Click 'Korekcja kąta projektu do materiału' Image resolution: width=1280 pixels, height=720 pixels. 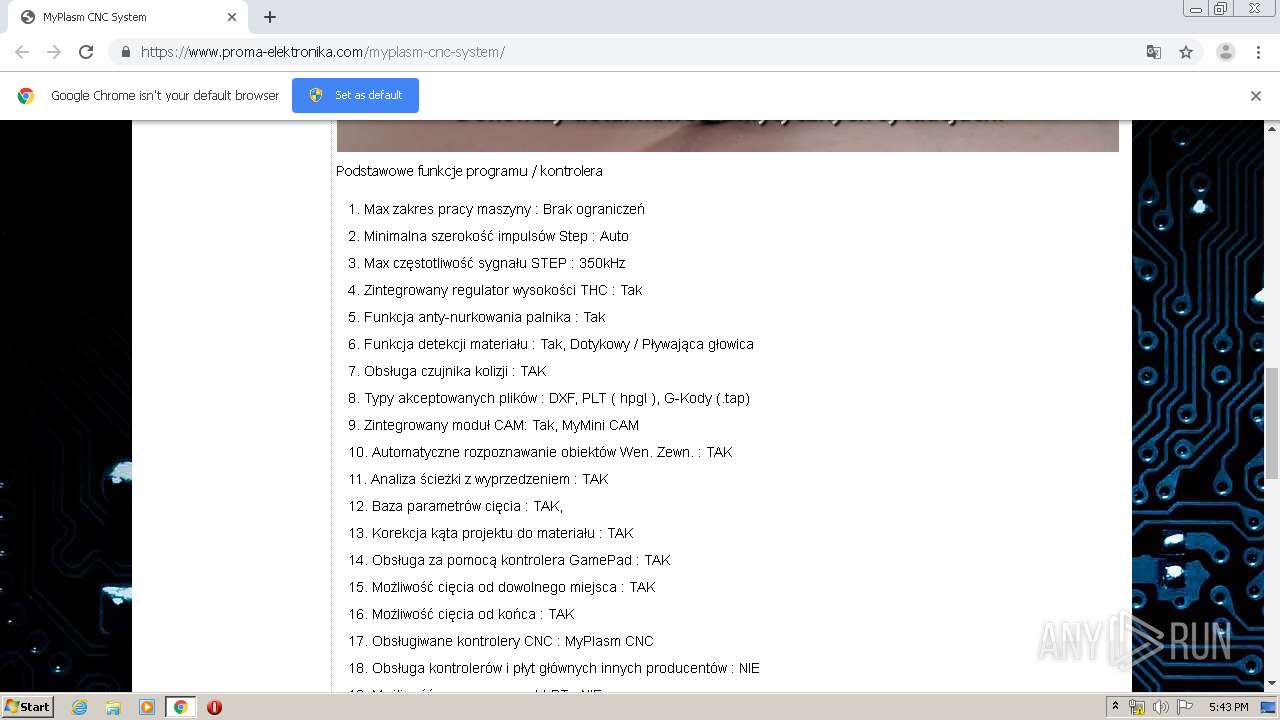pos(503,533)
